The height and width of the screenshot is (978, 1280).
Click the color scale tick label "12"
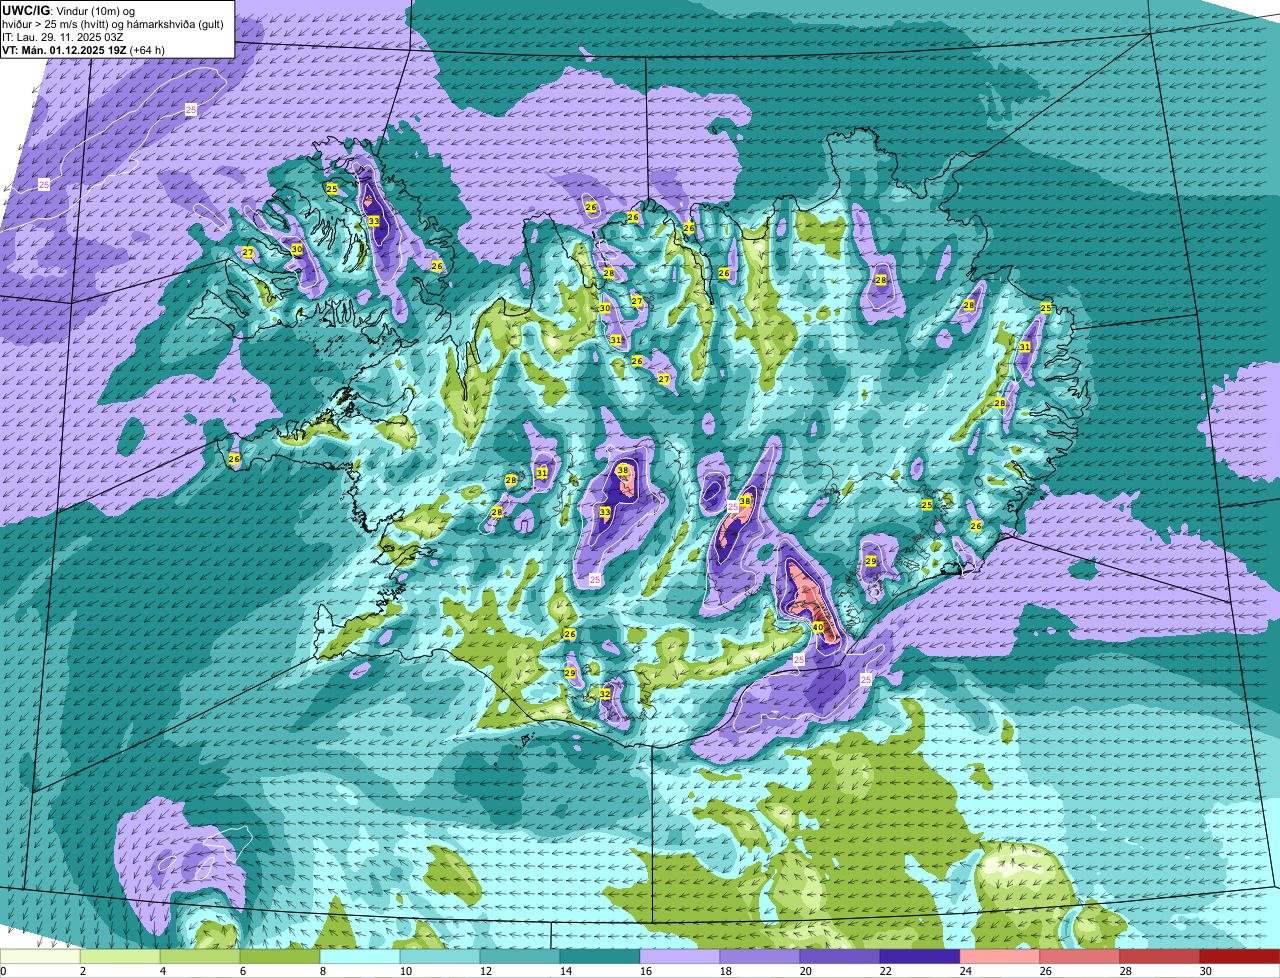486,971
